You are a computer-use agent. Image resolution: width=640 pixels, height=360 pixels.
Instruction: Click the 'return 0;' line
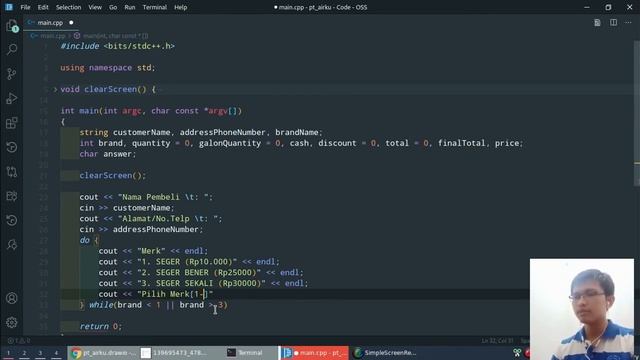tap(100, 327)
